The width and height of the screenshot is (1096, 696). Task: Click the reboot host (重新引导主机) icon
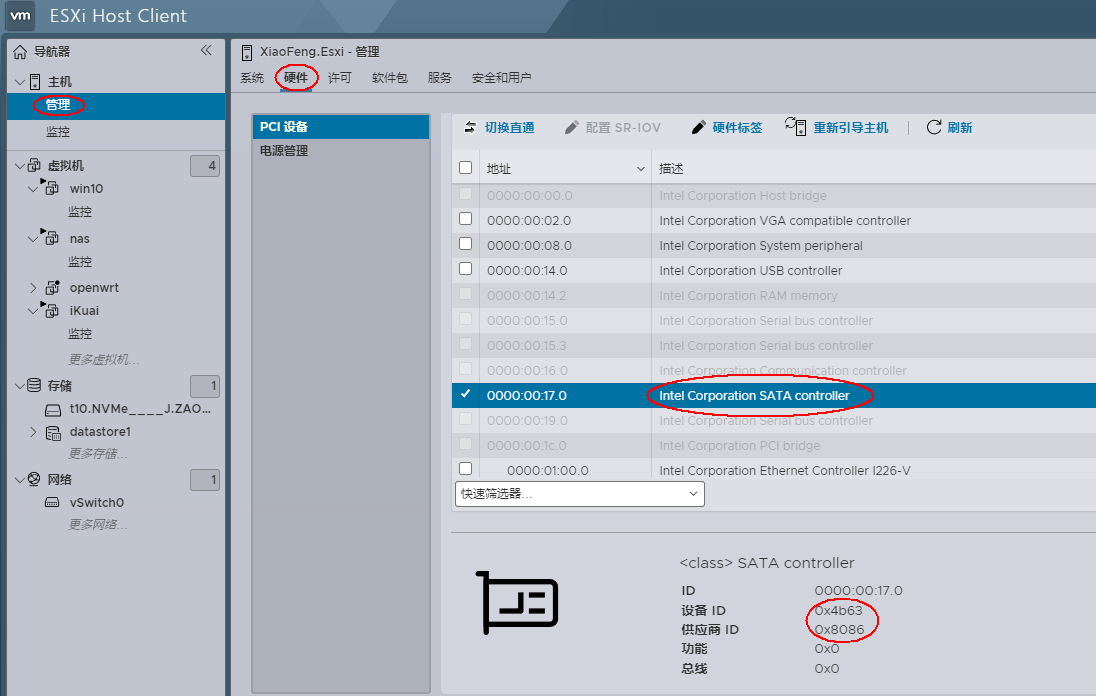(x=795, y=126)
